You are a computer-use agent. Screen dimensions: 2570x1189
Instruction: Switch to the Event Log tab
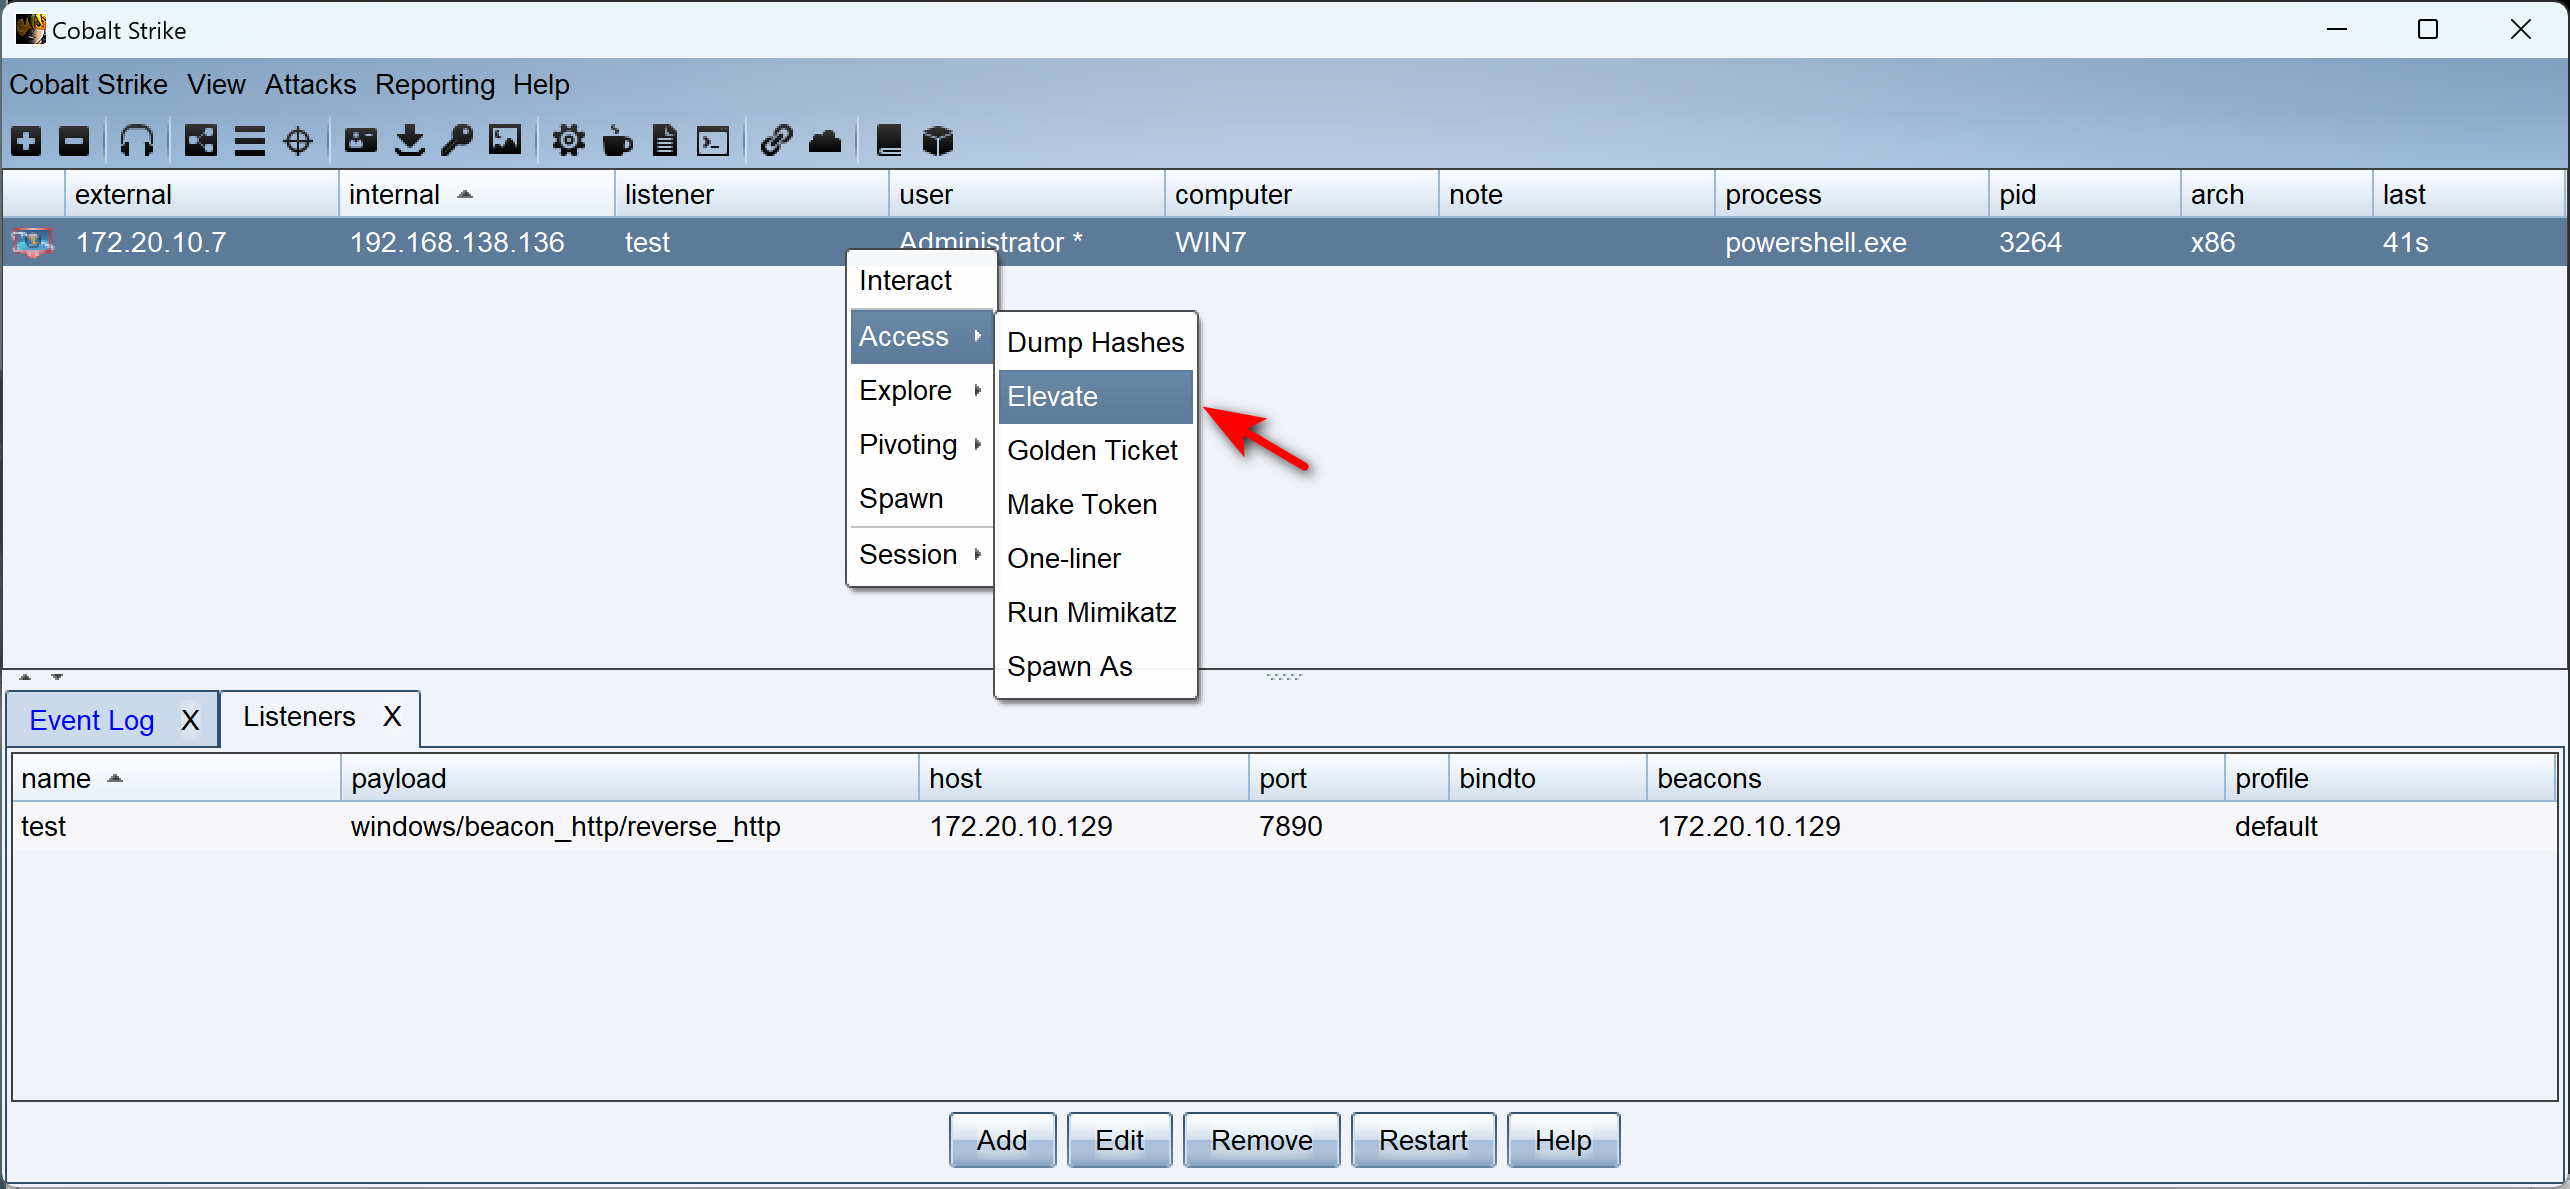click(91, 721)
